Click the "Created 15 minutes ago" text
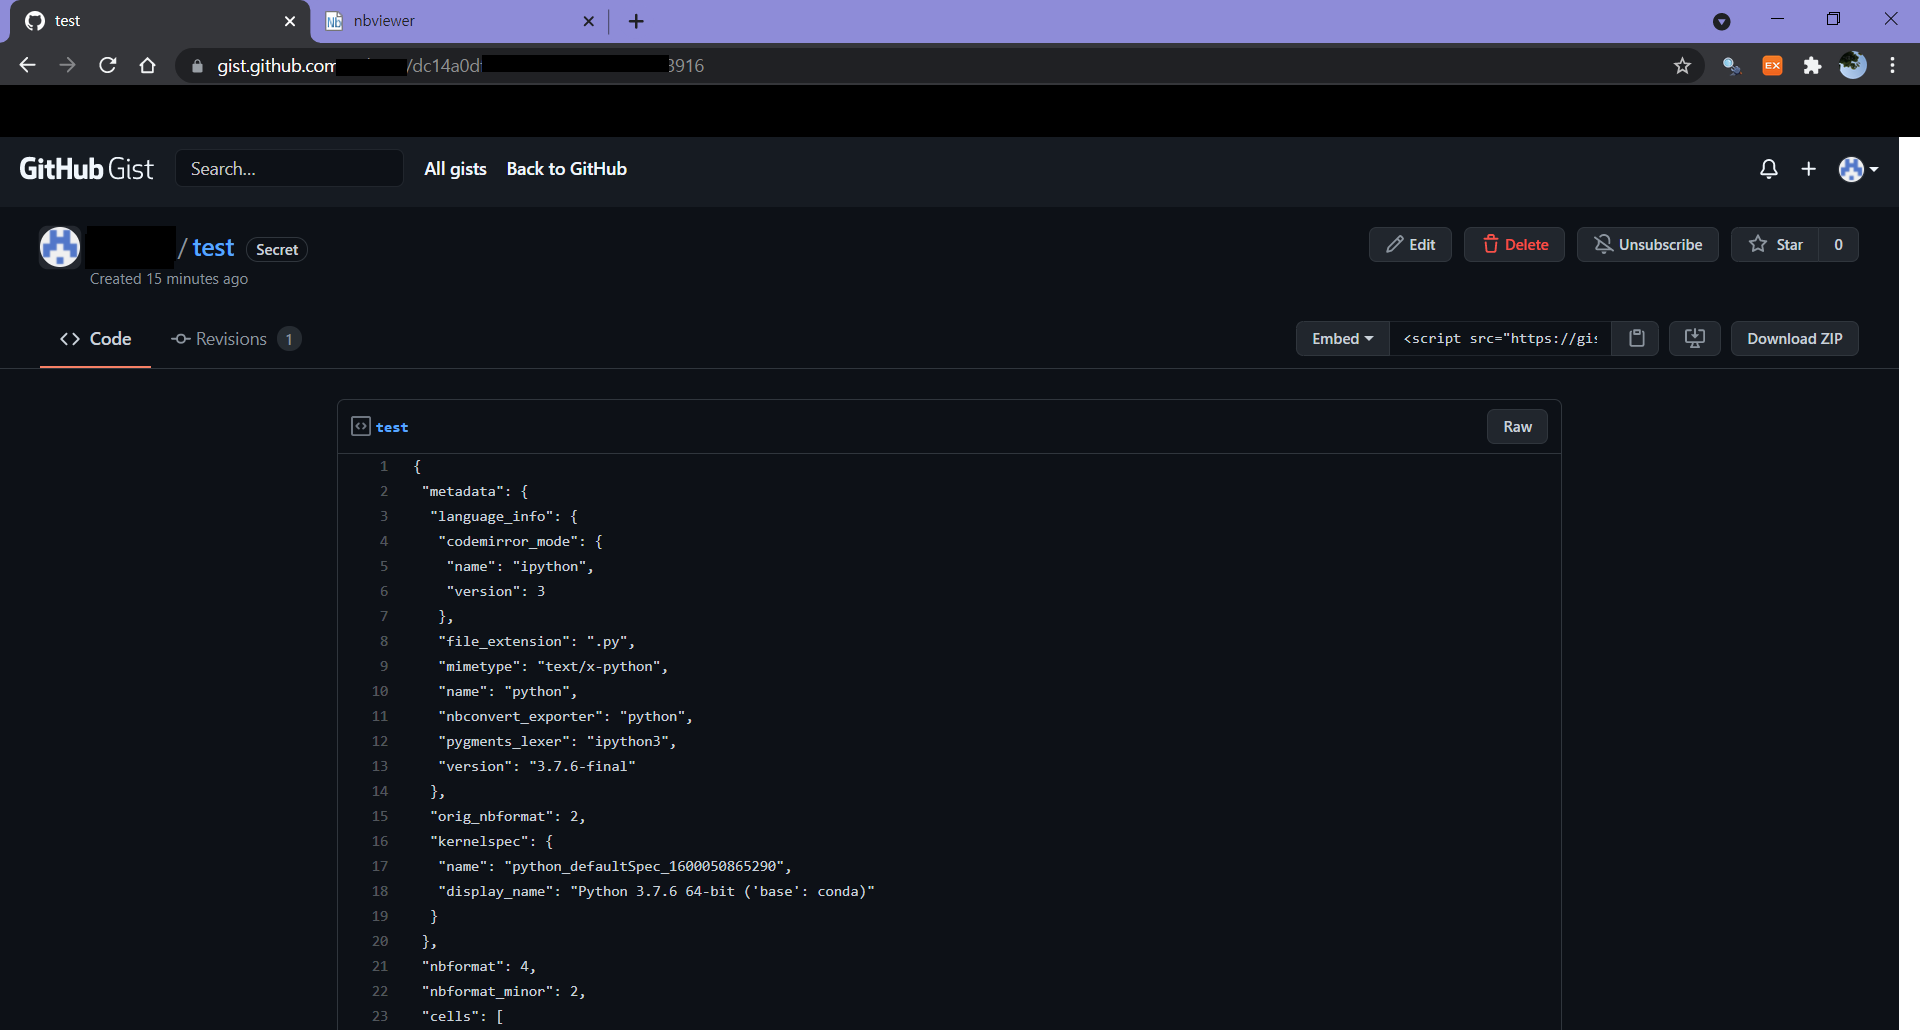 pos(169,279)
